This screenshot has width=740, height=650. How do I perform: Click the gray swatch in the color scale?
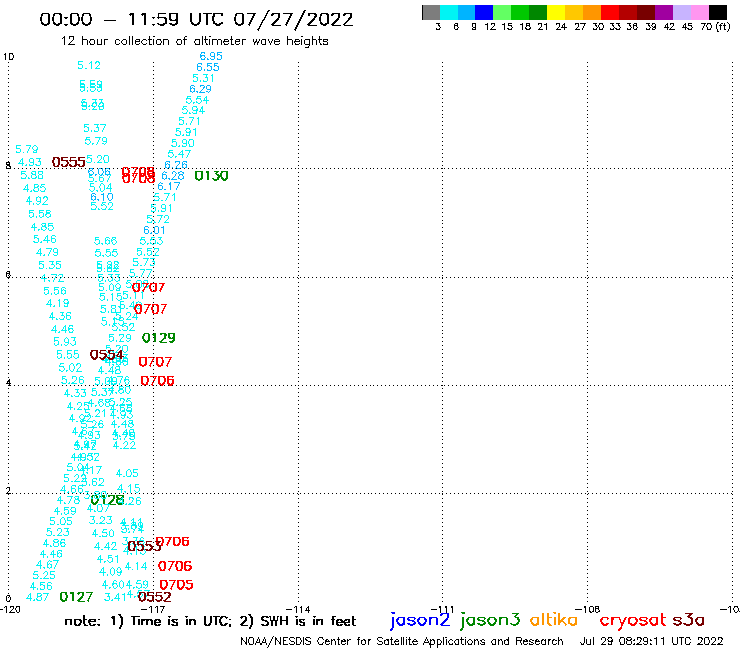(x=431, y=12)
